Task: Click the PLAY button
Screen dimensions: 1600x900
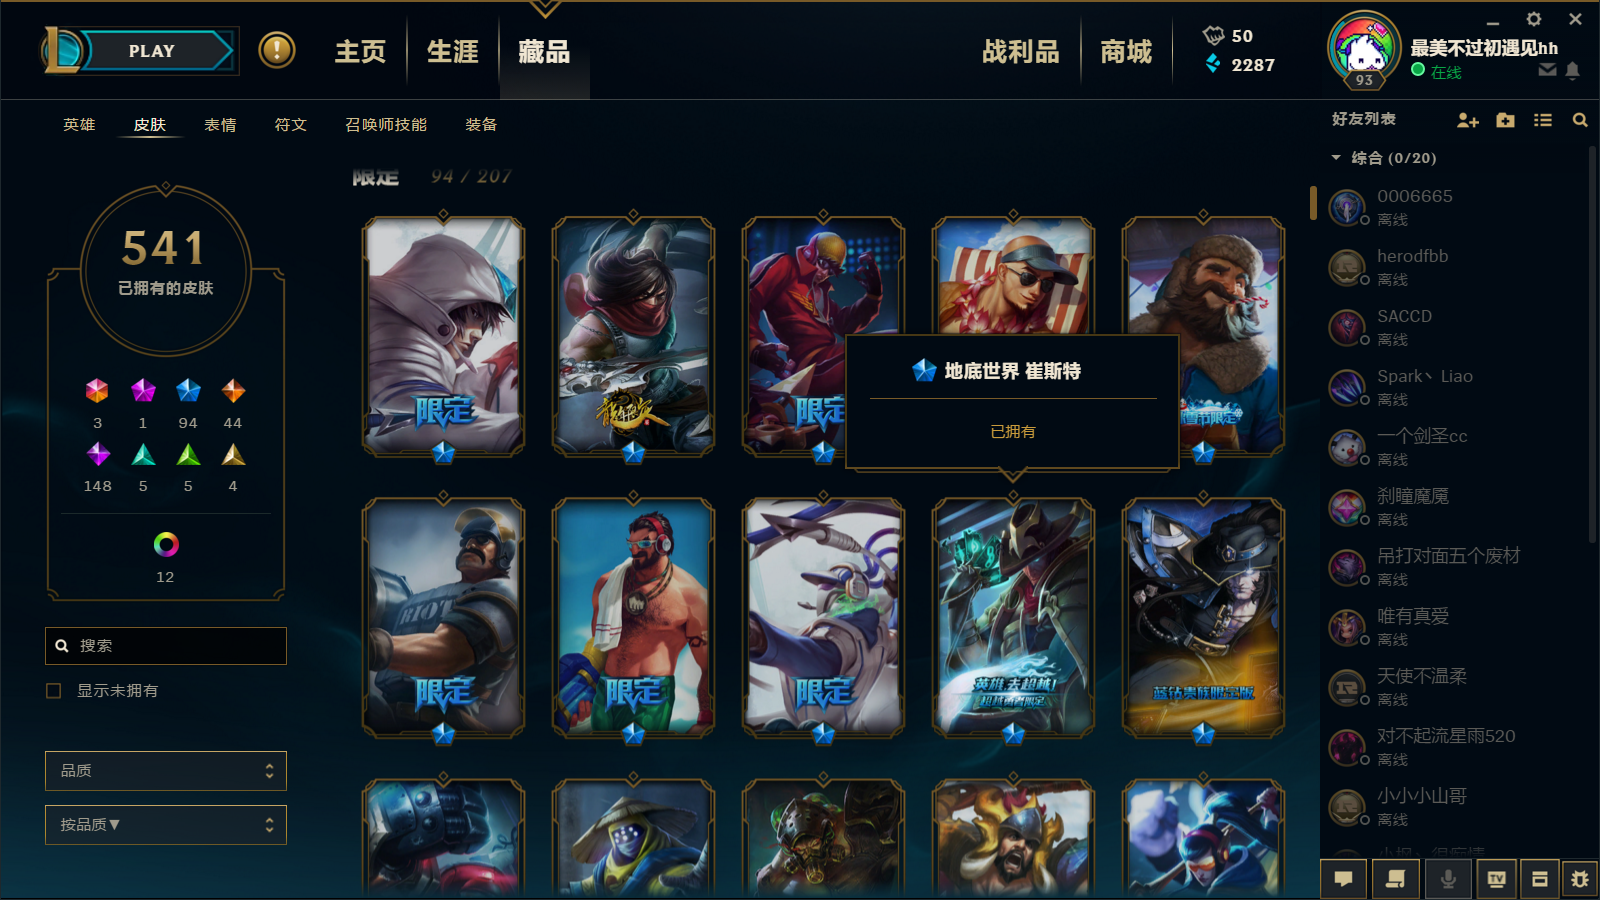Action: pyautogui.click(x=152, y=51)
